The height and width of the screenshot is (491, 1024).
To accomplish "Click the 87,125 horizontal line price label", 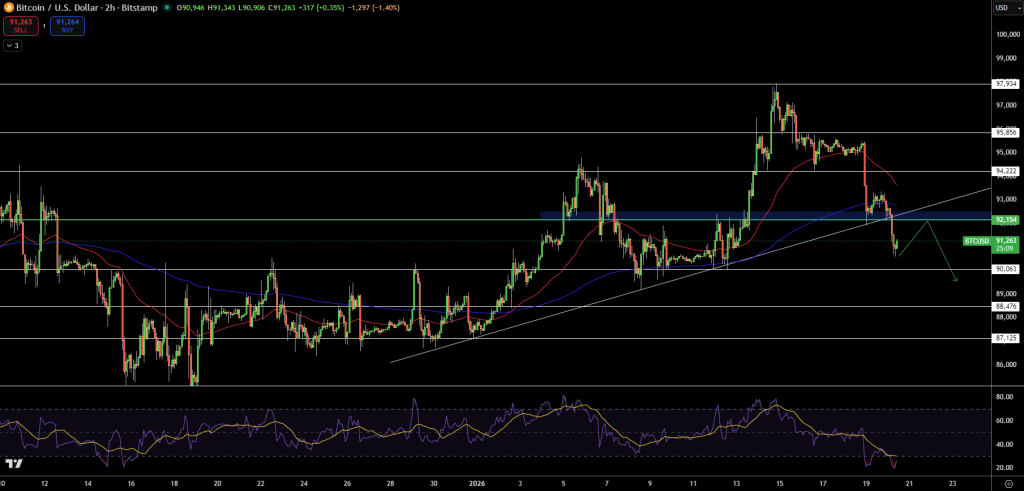I will [x=1006, y=338].
